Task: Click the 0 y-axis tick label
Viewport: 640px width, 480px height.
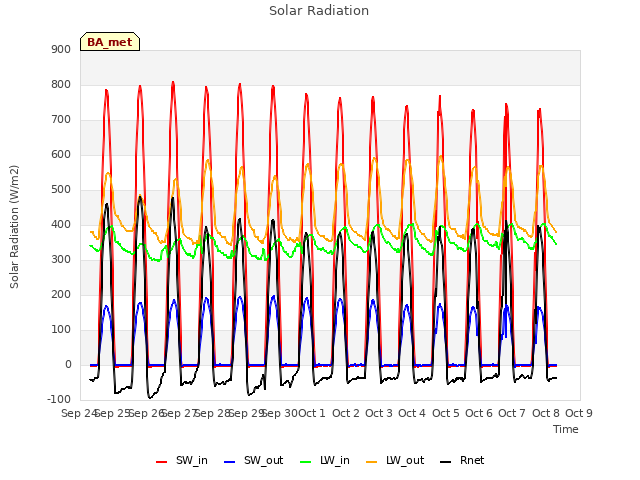Action: (68, 365)
